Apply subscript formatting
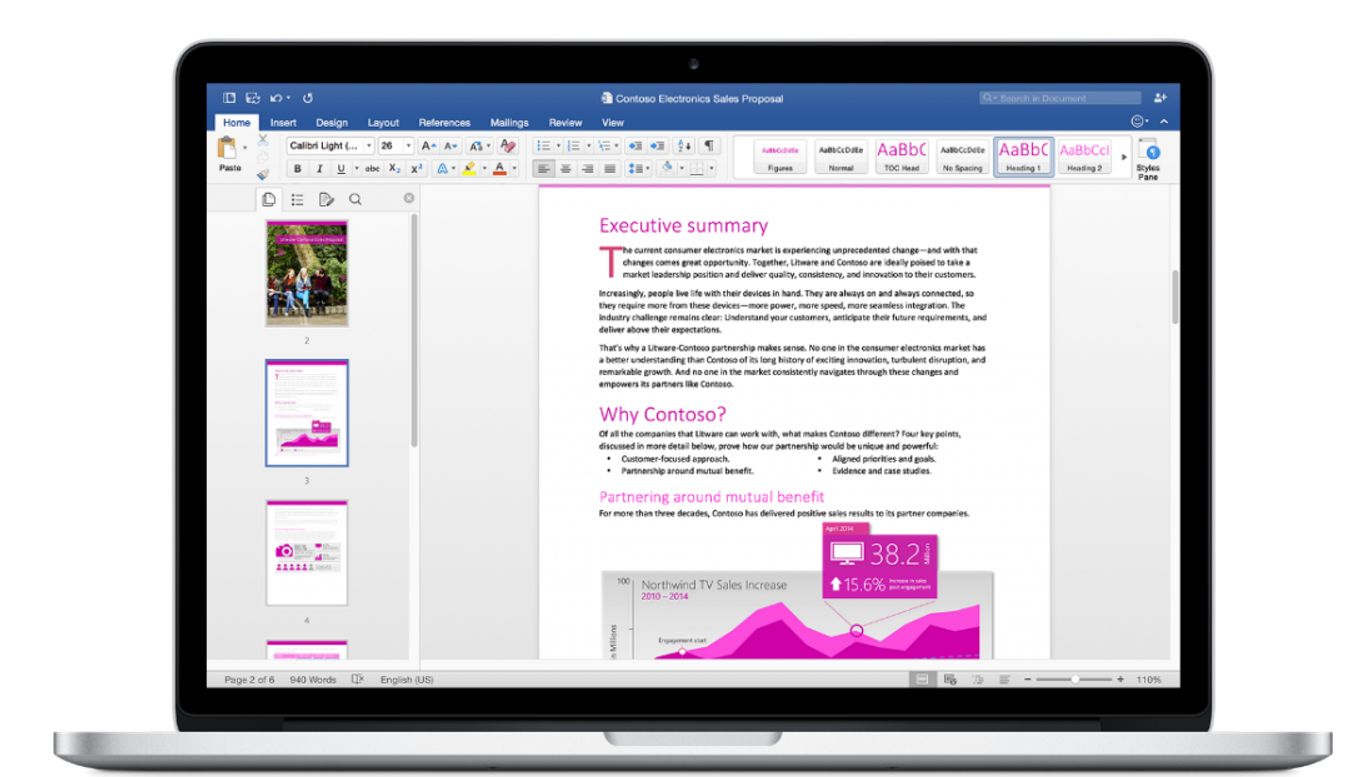The image size is (1354, 777). (395, 169)
